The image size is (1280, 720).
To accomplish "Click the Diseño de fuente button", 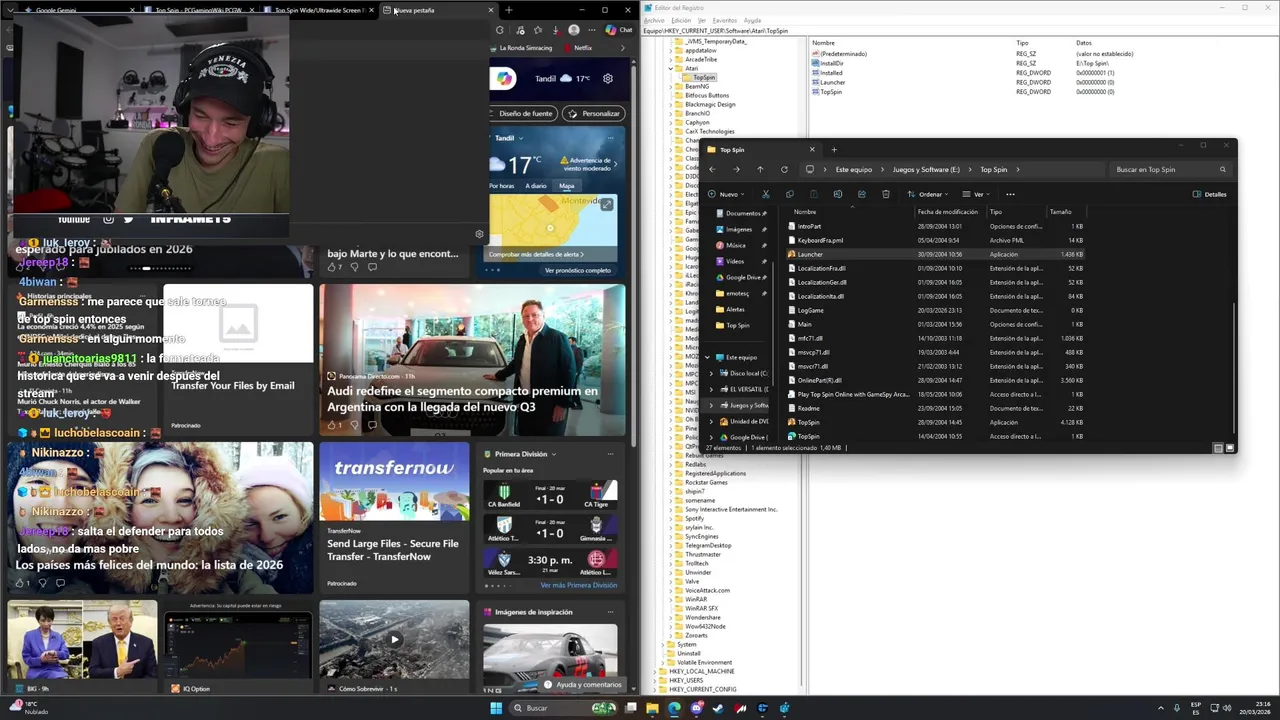I will point(524,113).
